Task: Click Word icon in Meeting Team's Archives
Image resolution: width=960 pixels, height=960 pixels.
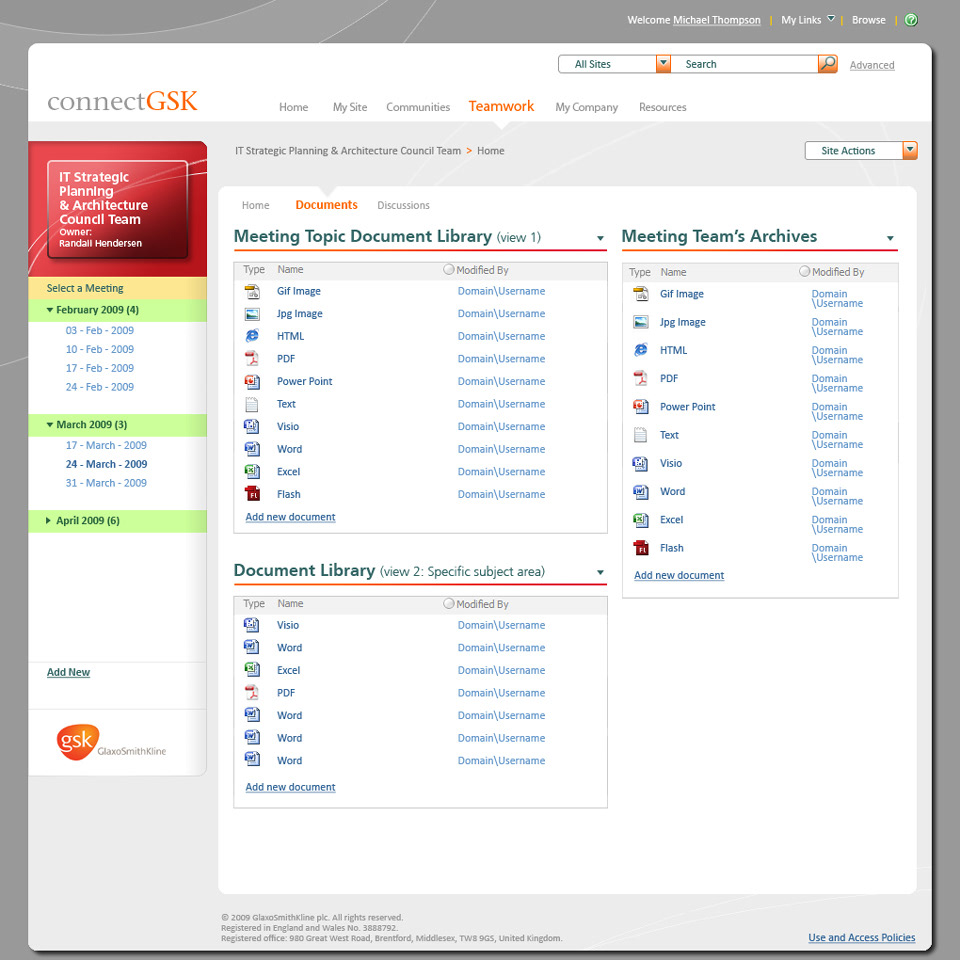Action: click(x=640, y=492)
